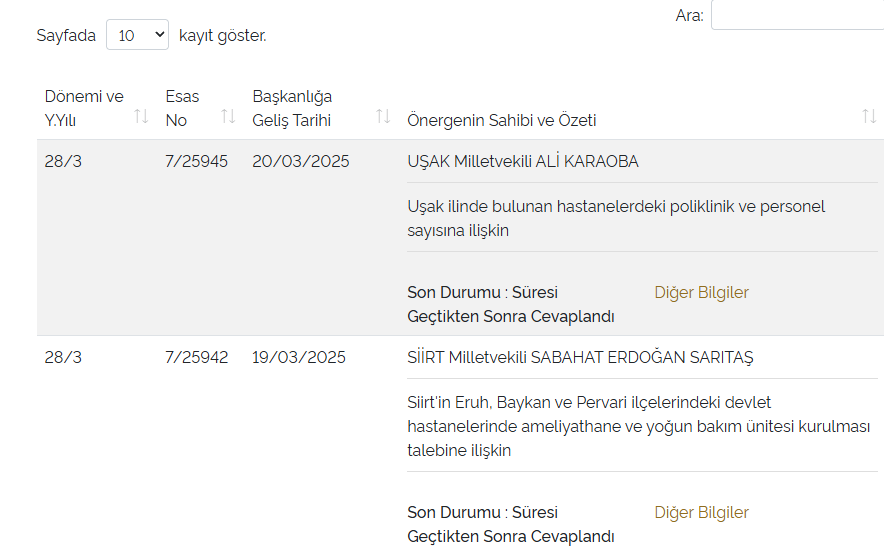
Task: Select the SİİRT Milletvekili SABAHAT ERDOĞAN SARITAŞ name
Action: pos(580,357)
